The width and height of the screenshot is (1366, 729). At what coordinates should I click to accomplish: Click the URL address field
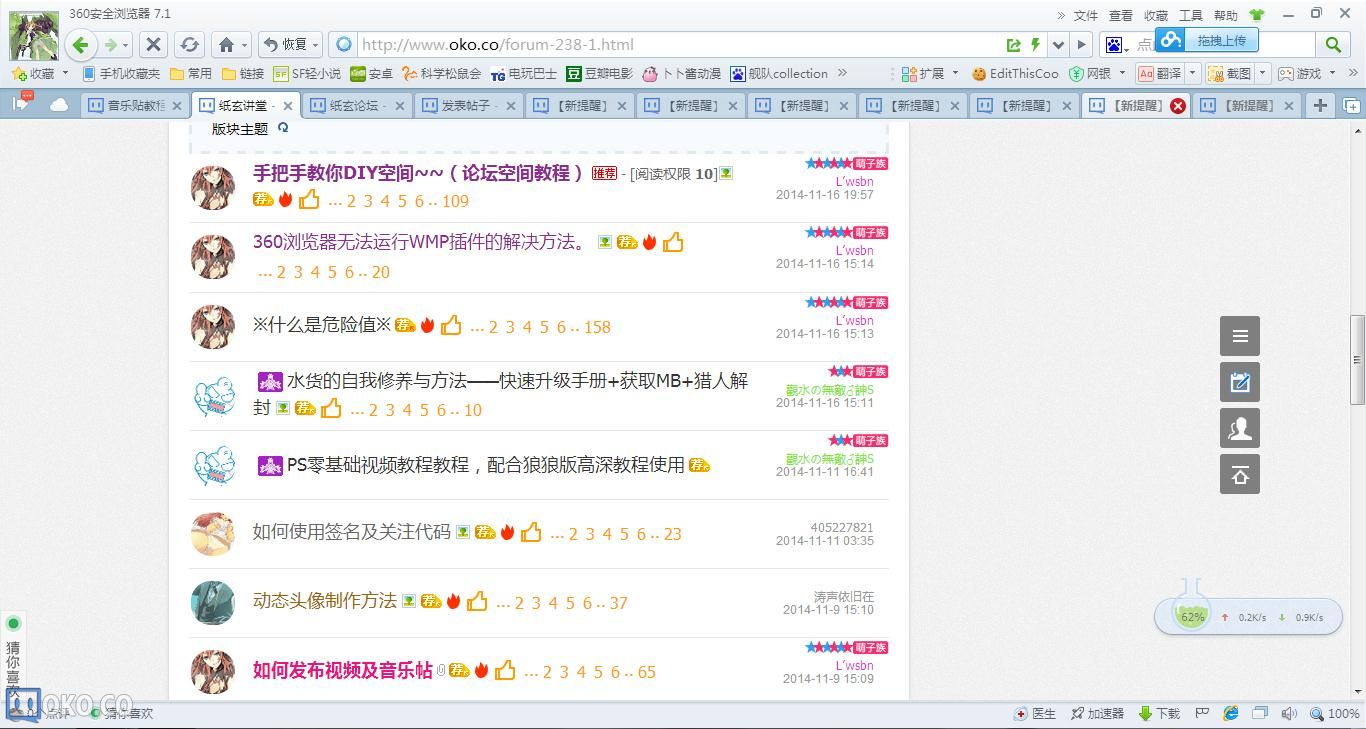coord(680,44)
